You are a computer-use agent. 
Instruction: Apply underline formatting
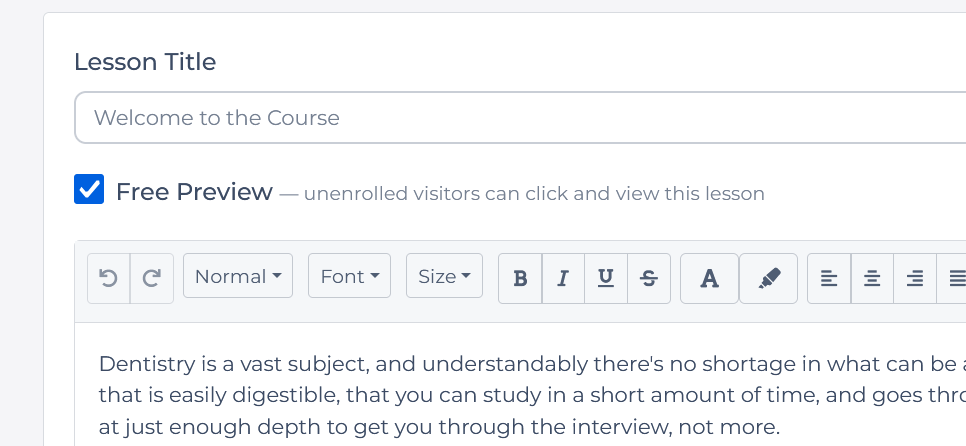pos(605,277)
